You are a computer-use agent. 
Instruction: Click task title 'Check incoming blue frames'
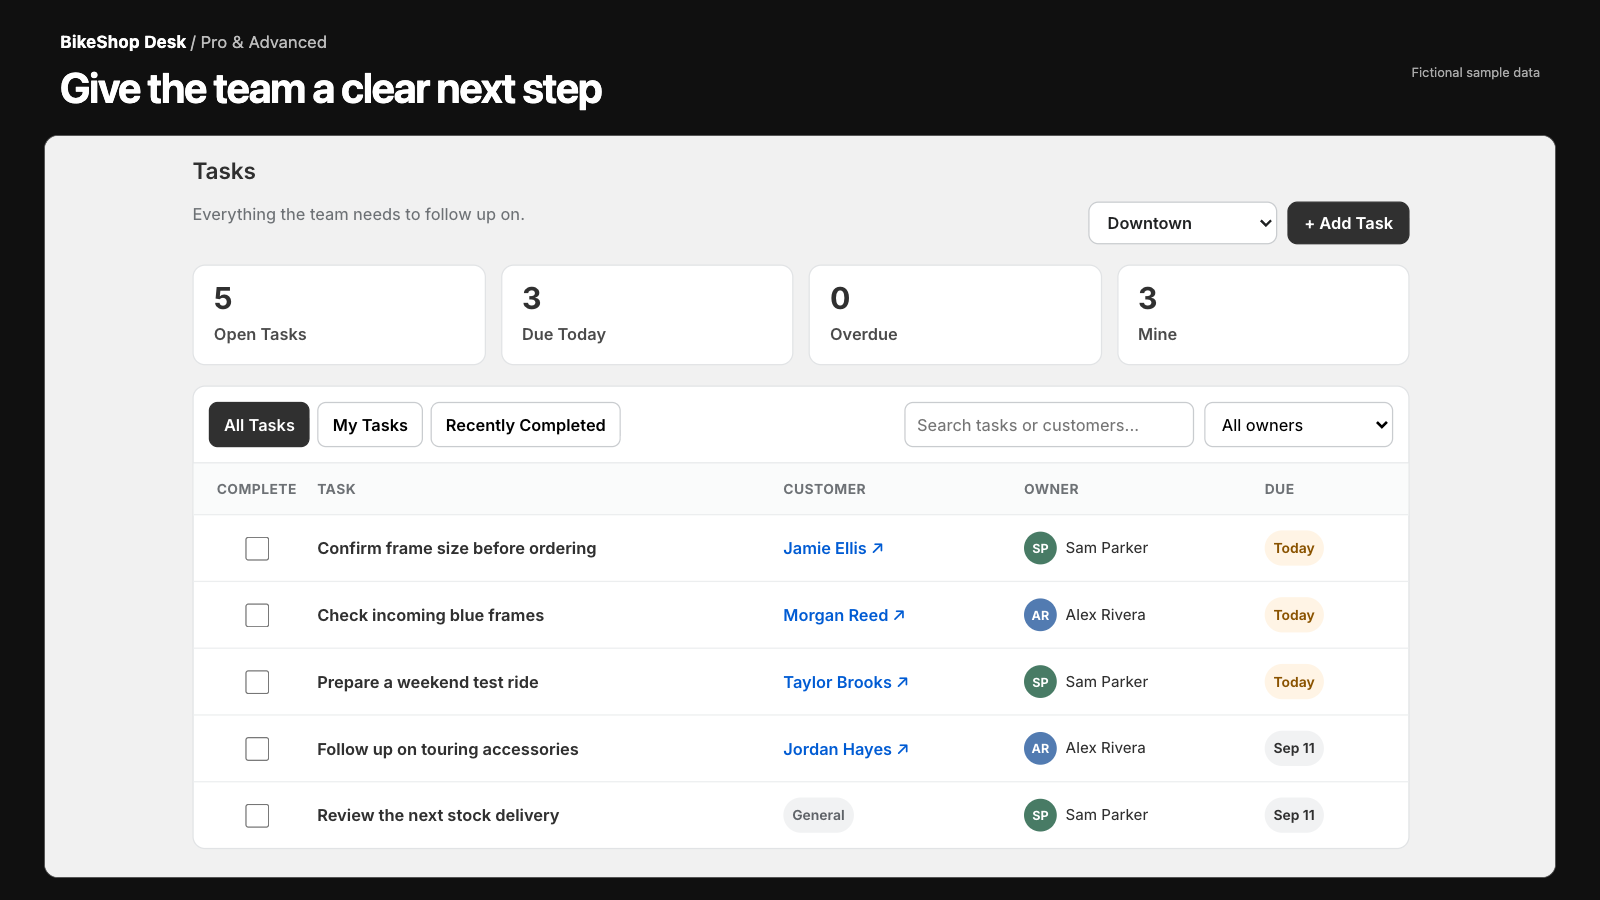coord(431,615)
